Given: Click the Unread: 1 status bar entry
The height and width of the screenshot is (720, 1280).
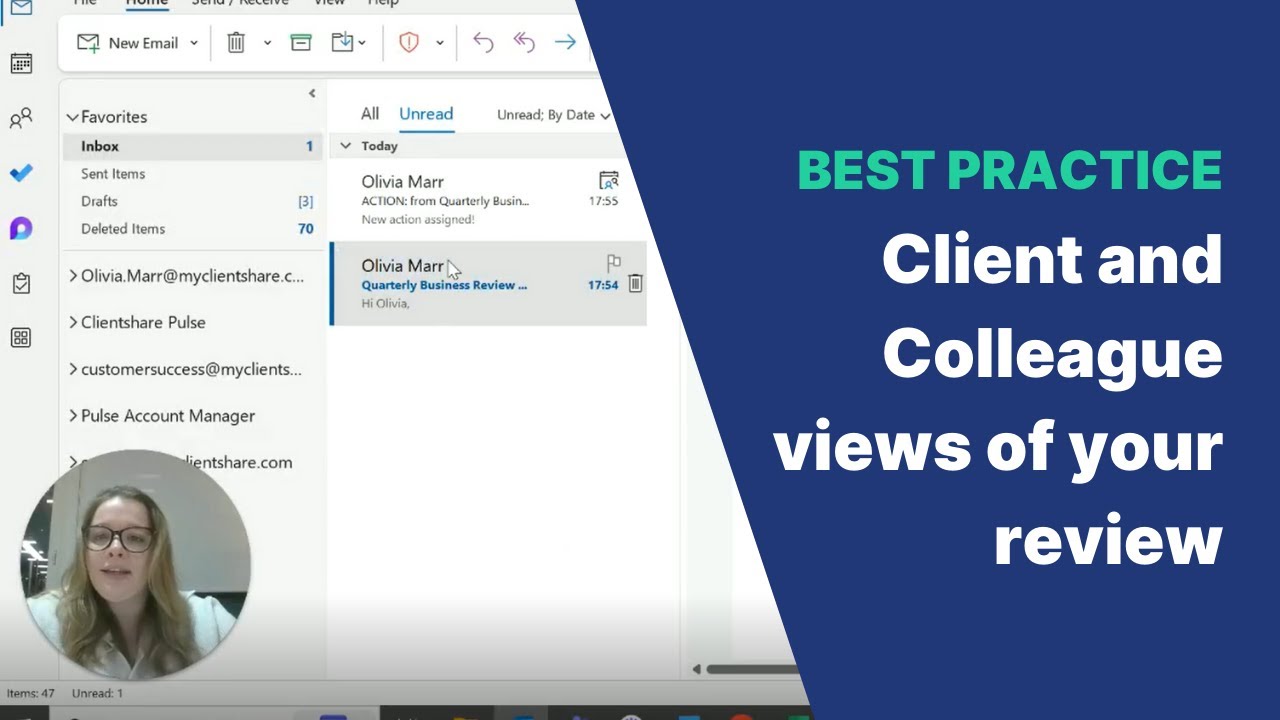Looking at the screenshot, I should click(x=97, y=693).
